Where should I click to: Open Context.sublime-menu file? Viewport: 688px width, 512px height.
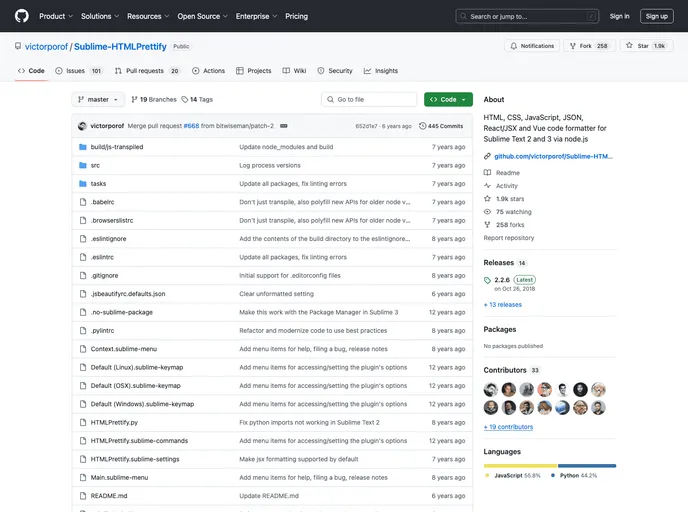[124, 349]
